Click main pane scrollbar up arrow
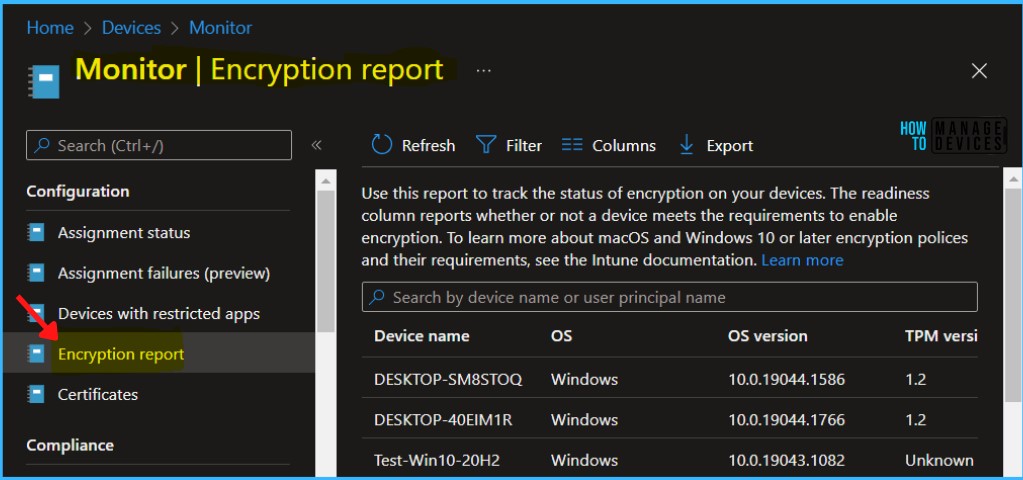The width and height of the screenshot is (1023, 480). click(1012, 177)
